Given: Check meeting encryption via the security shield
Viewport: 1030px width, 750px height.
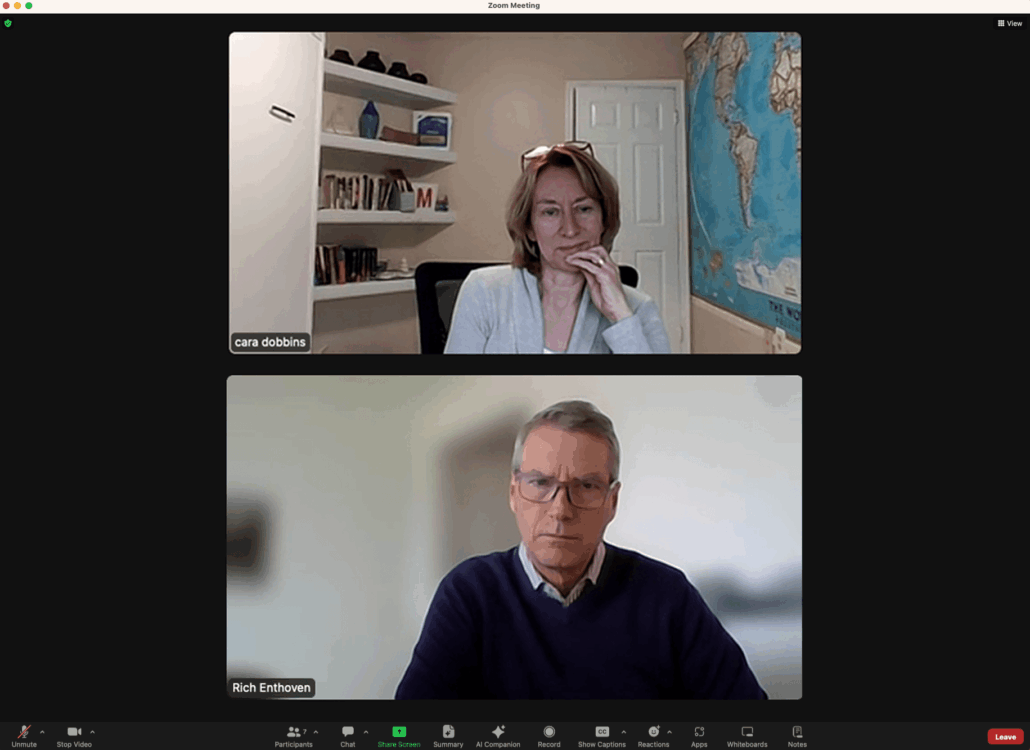Looking at the screenshot, I should (x=8, y=22).
